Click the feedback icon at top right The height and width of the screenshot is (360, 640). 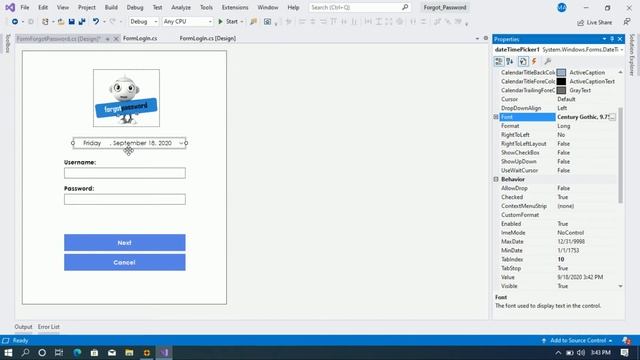pyautogui.click(x=627, y=22)
